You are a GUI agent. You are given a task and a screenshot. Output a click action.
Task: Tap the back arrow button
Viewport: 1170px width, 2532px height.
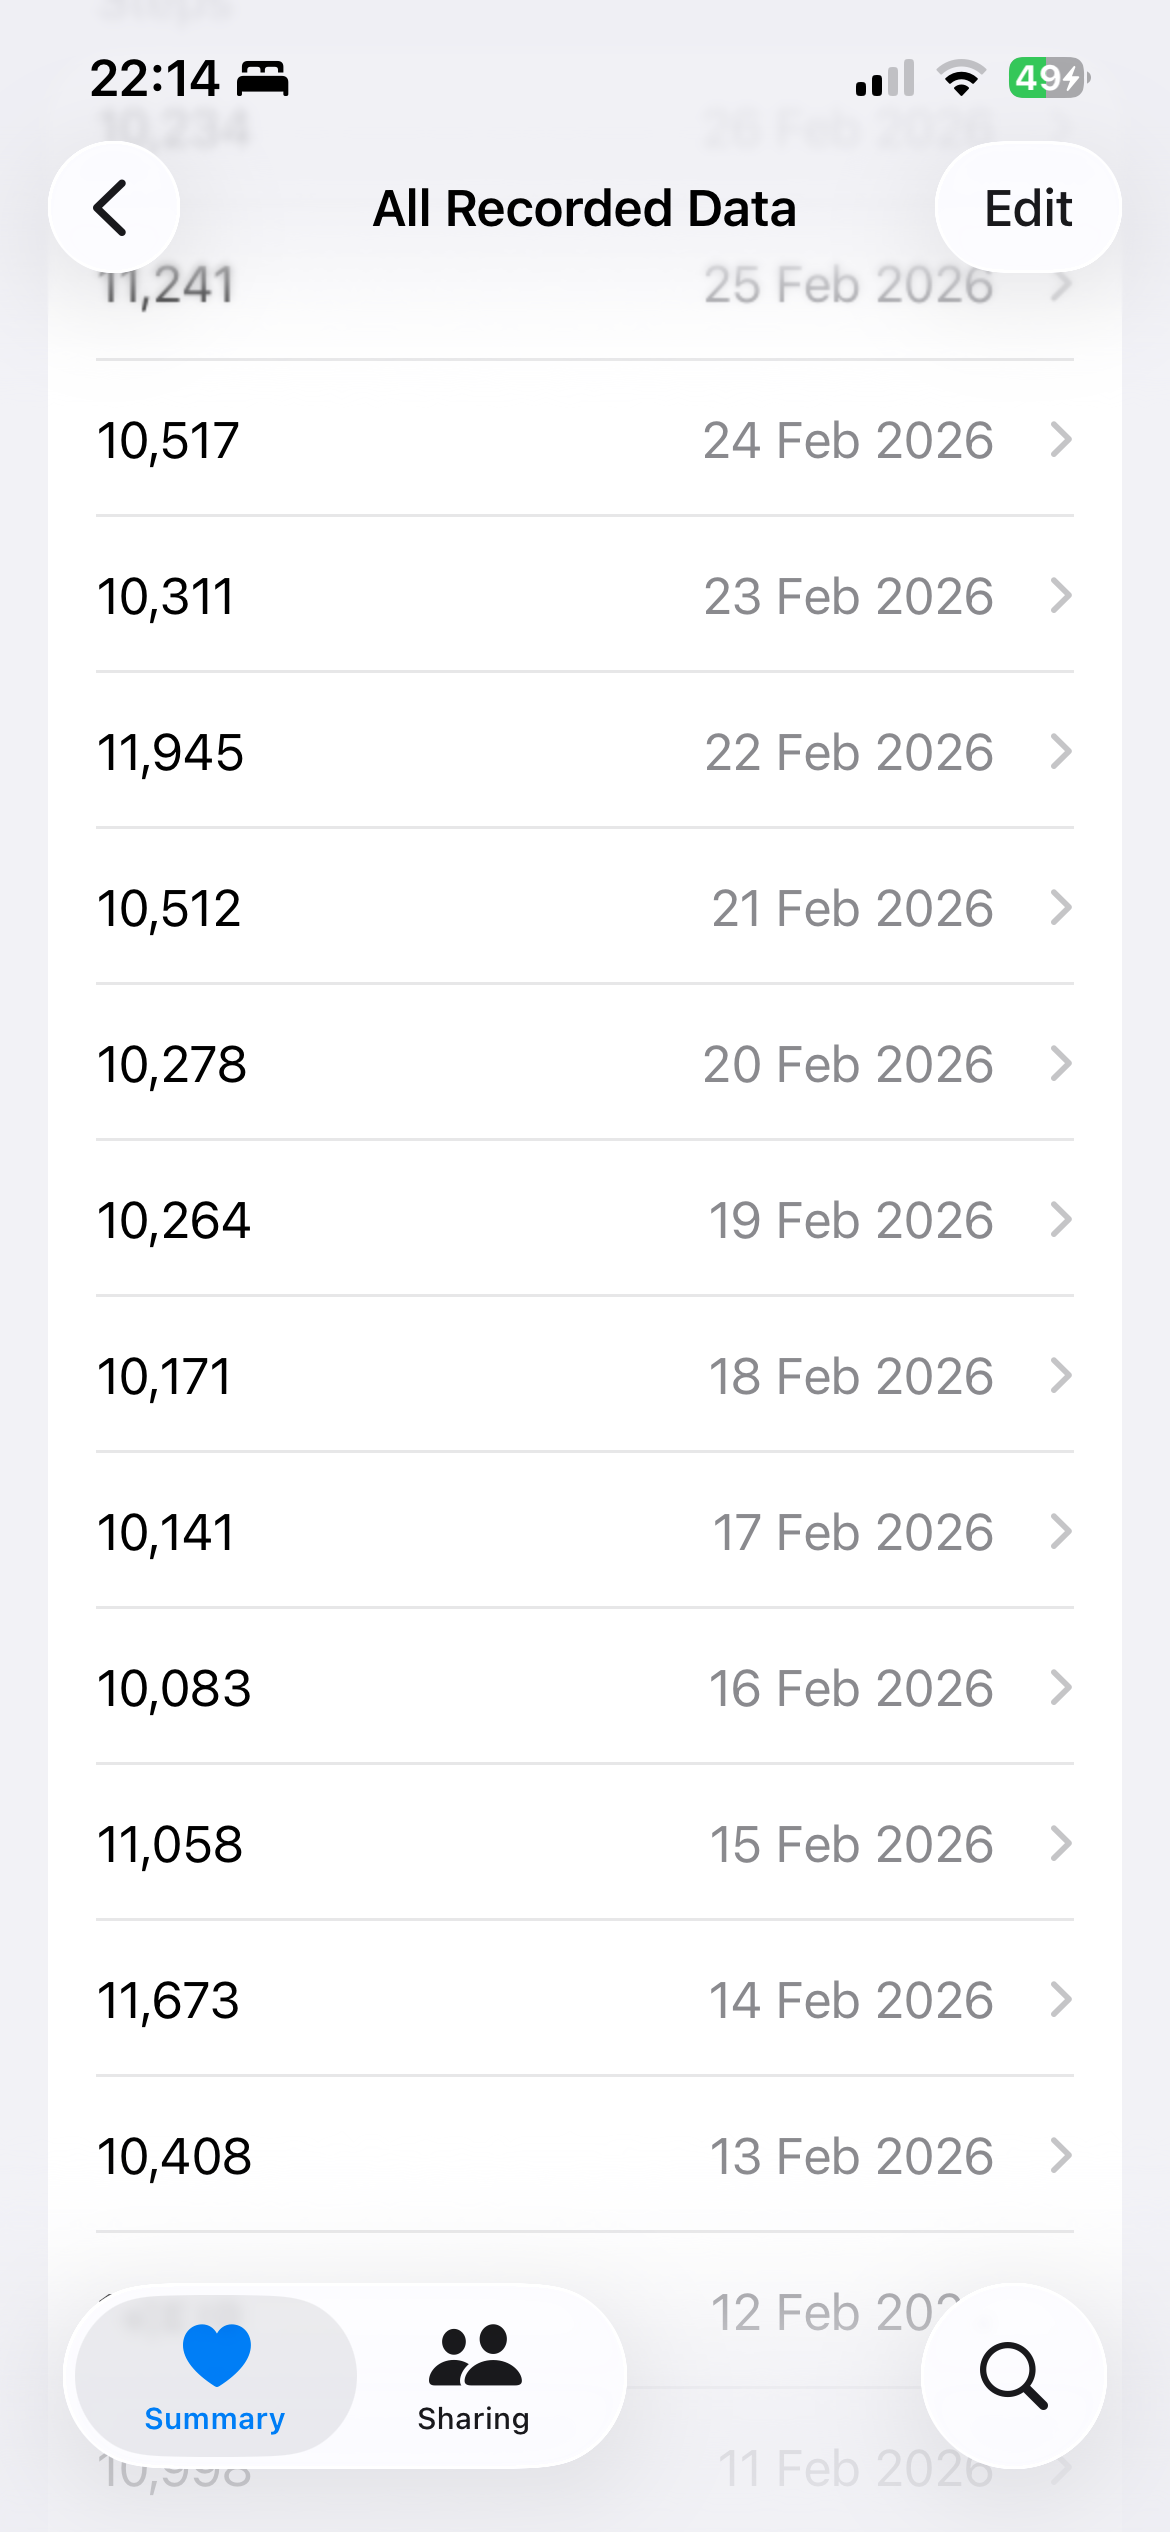(113, 208)
